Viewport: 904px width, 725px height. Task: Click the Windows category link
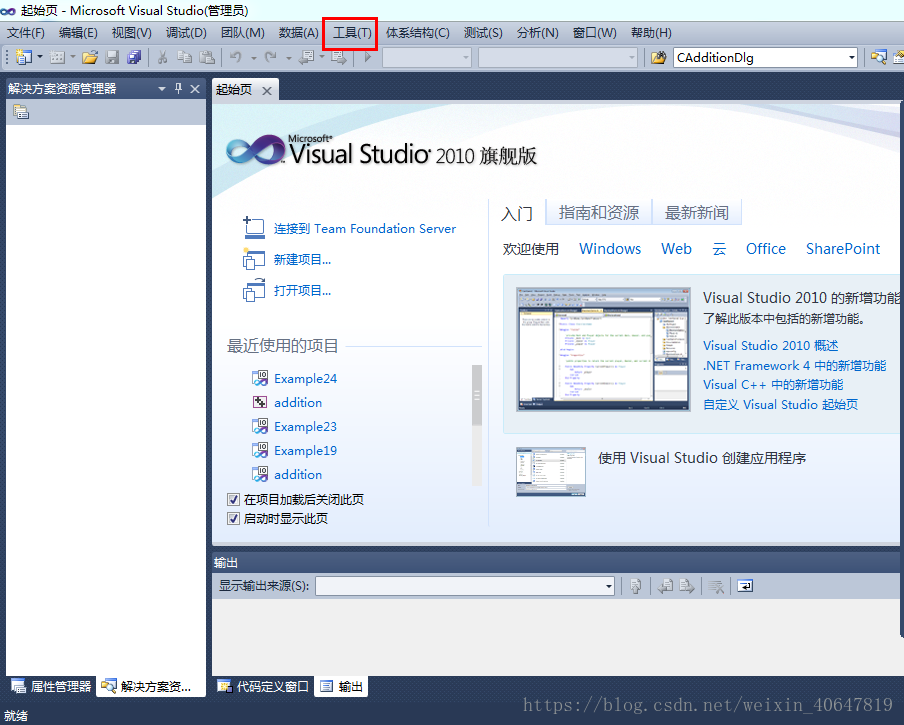610,249
